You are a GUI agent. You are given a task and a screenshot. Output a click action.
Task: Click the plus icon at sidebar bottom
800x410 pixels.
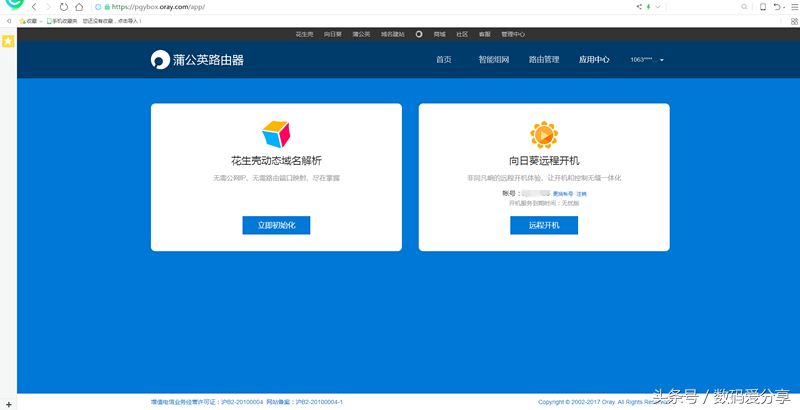click(x=8, y=404)
